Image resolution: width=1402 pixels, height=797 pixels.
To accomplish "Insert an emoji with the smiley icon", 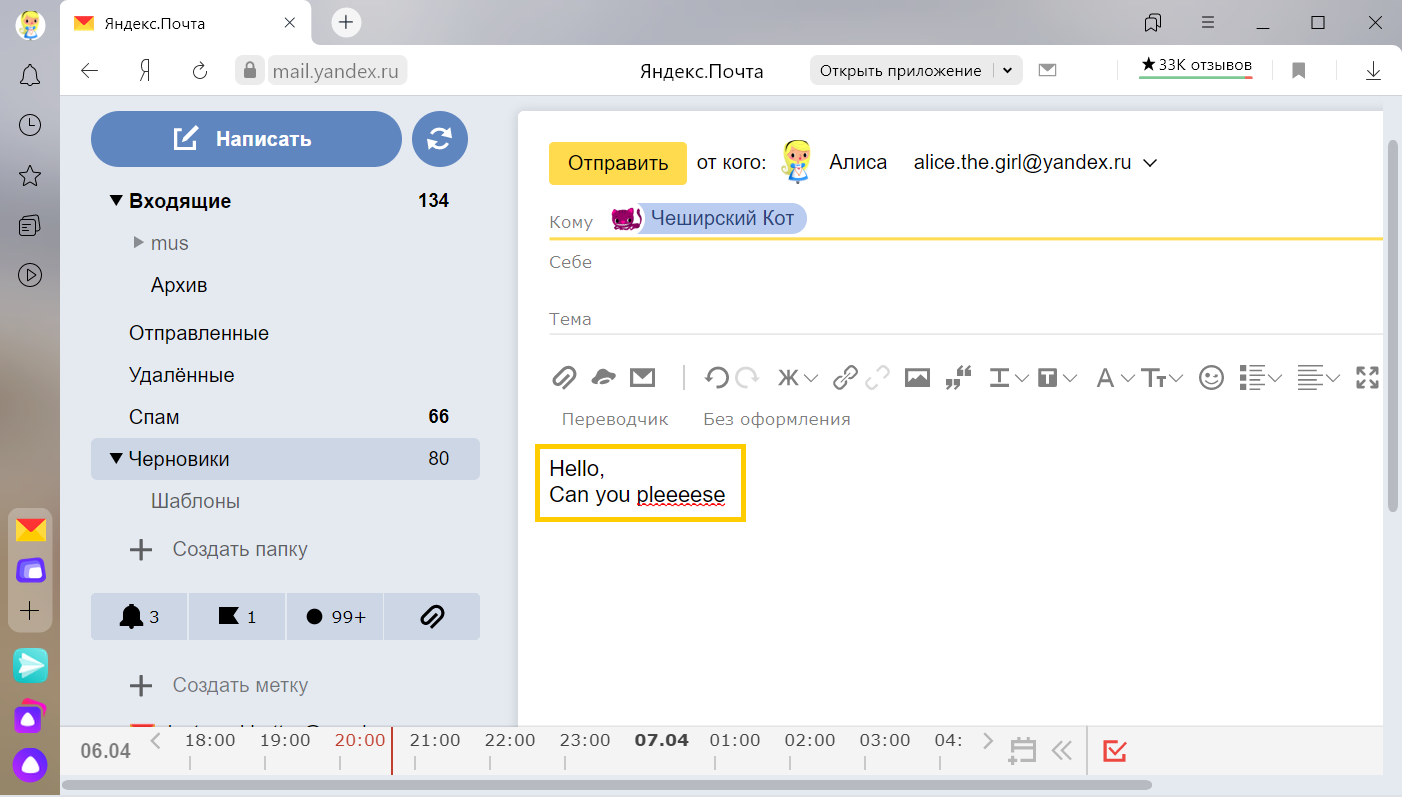I will coord(1211,377).
